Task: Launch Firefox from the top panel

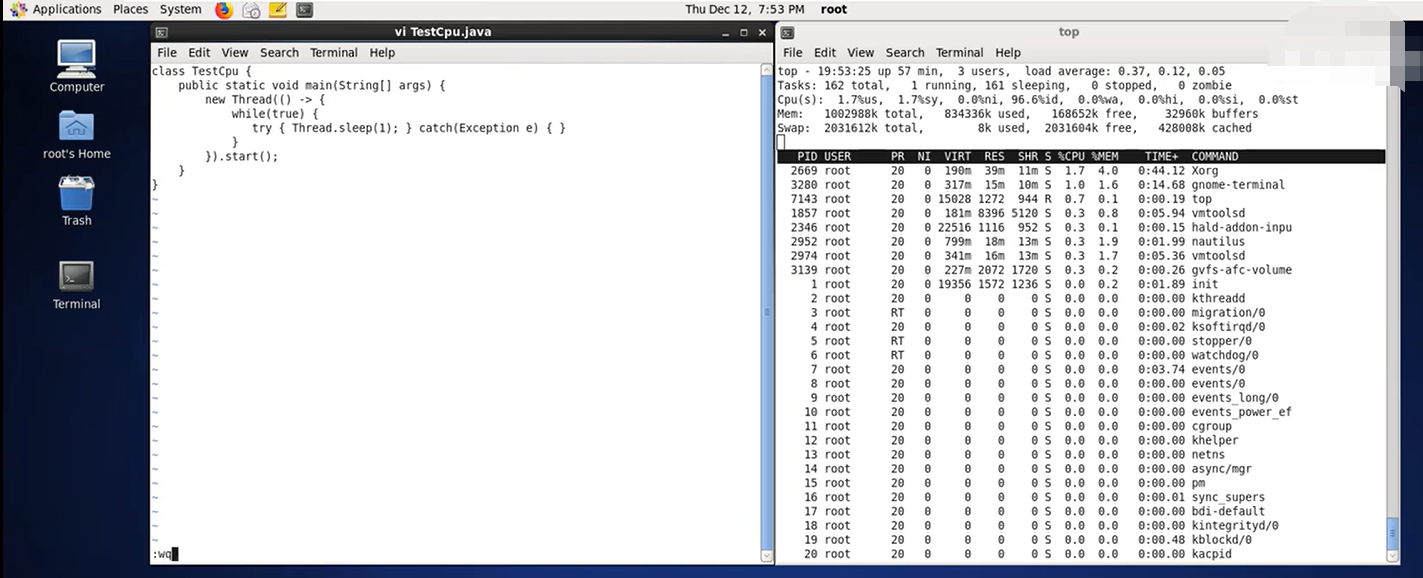Action: coord(223,10)
